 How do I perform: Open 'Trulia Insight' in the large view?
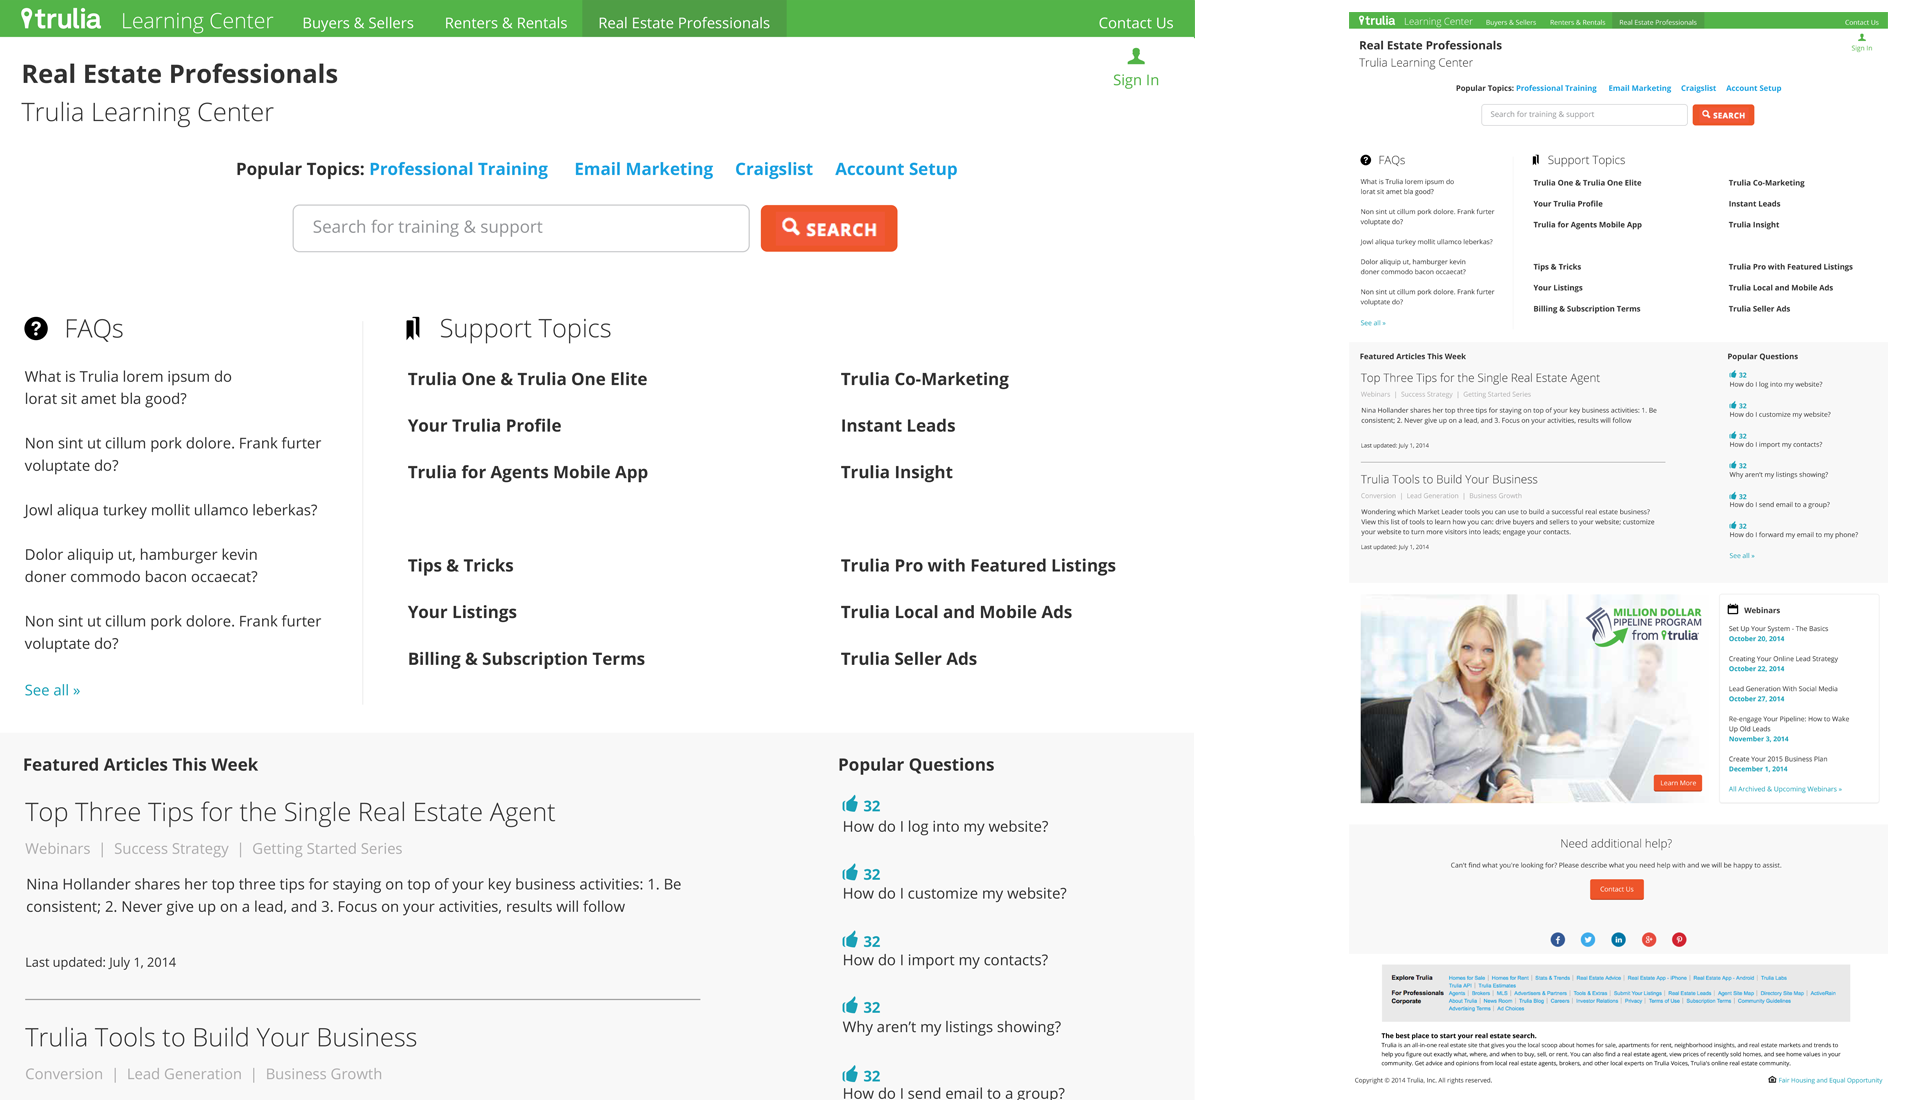(x=896, y=472)
